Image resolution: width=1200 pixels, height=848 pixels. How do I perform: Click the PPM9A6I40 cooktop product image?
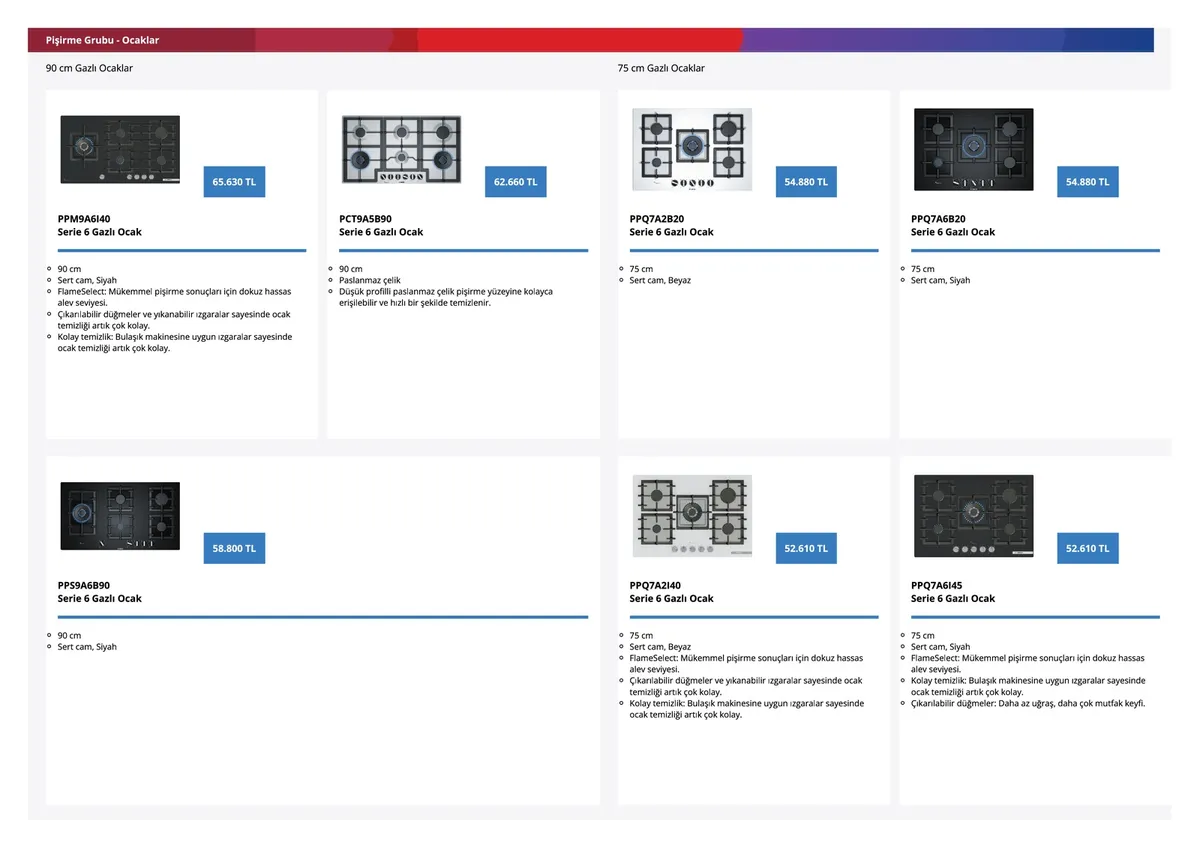[x=120, y=149]
